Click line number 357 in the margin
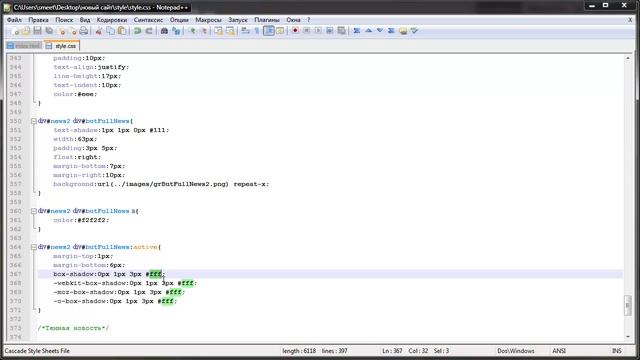 click(16, 184)
